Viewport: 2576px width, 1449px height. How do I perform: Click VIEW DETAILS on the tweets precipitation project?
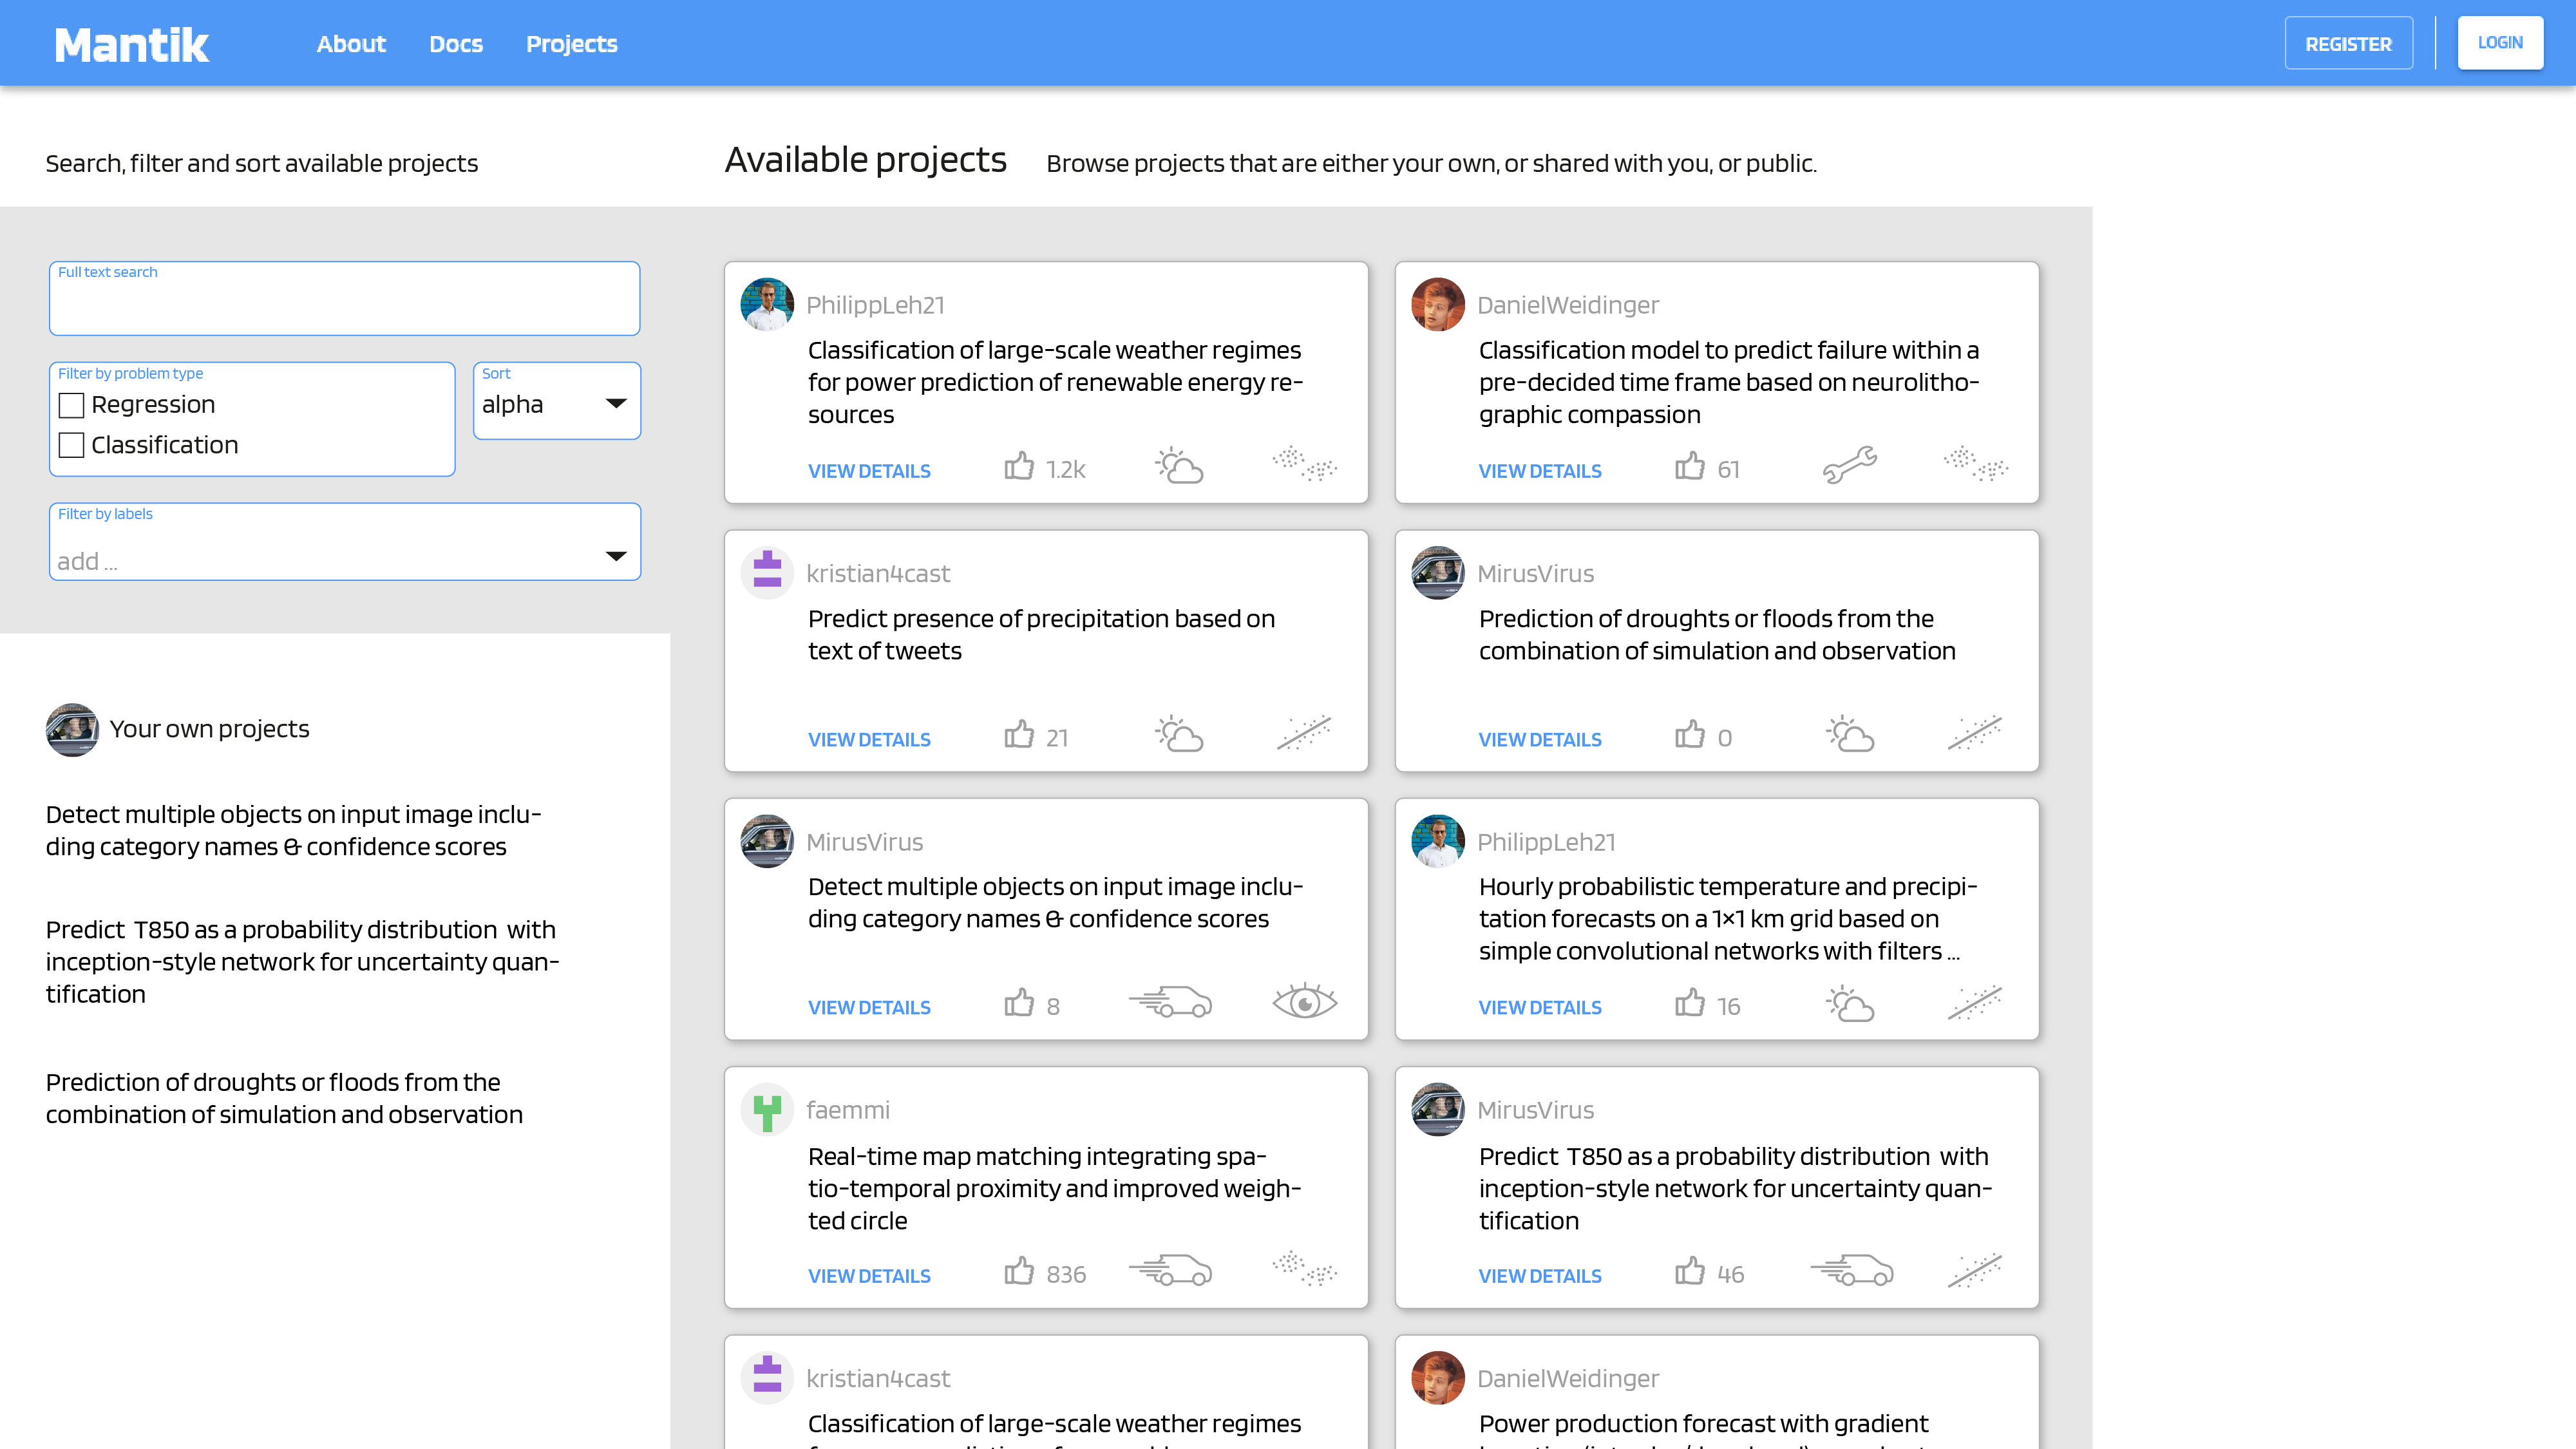click(x=868, y=739)
